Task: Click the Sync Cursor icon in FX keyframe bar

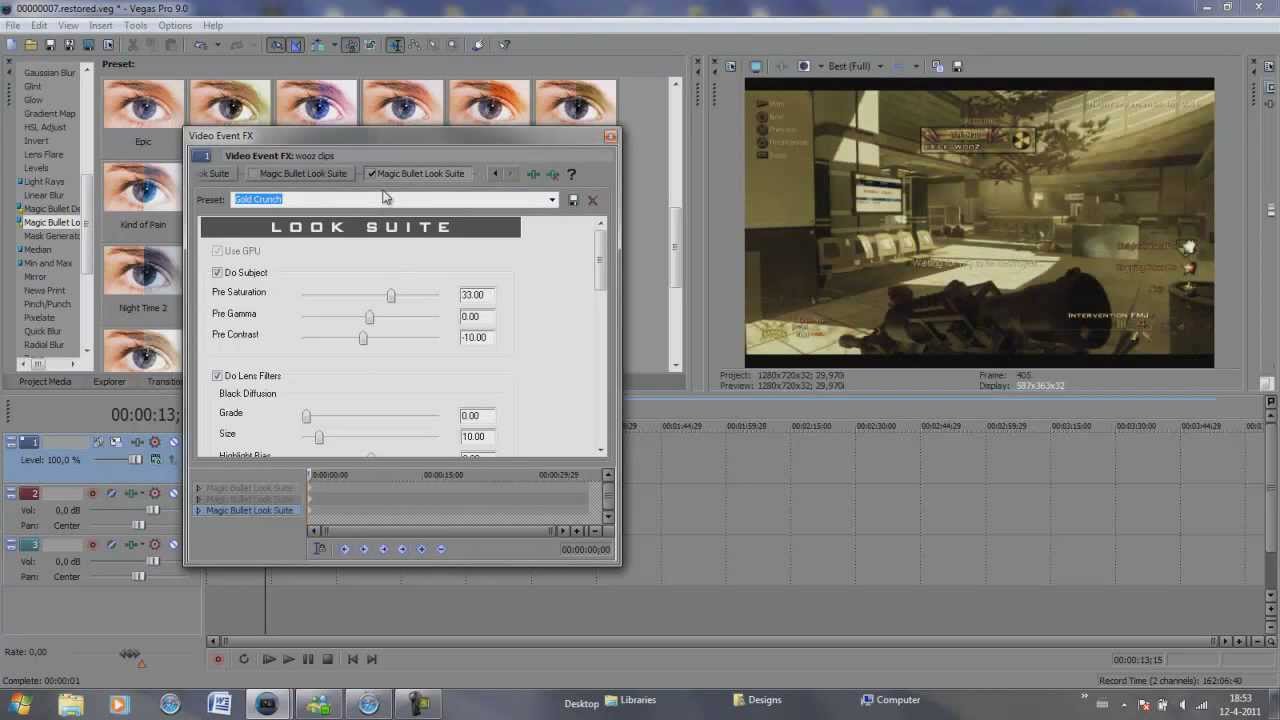Action: [320, 549]
